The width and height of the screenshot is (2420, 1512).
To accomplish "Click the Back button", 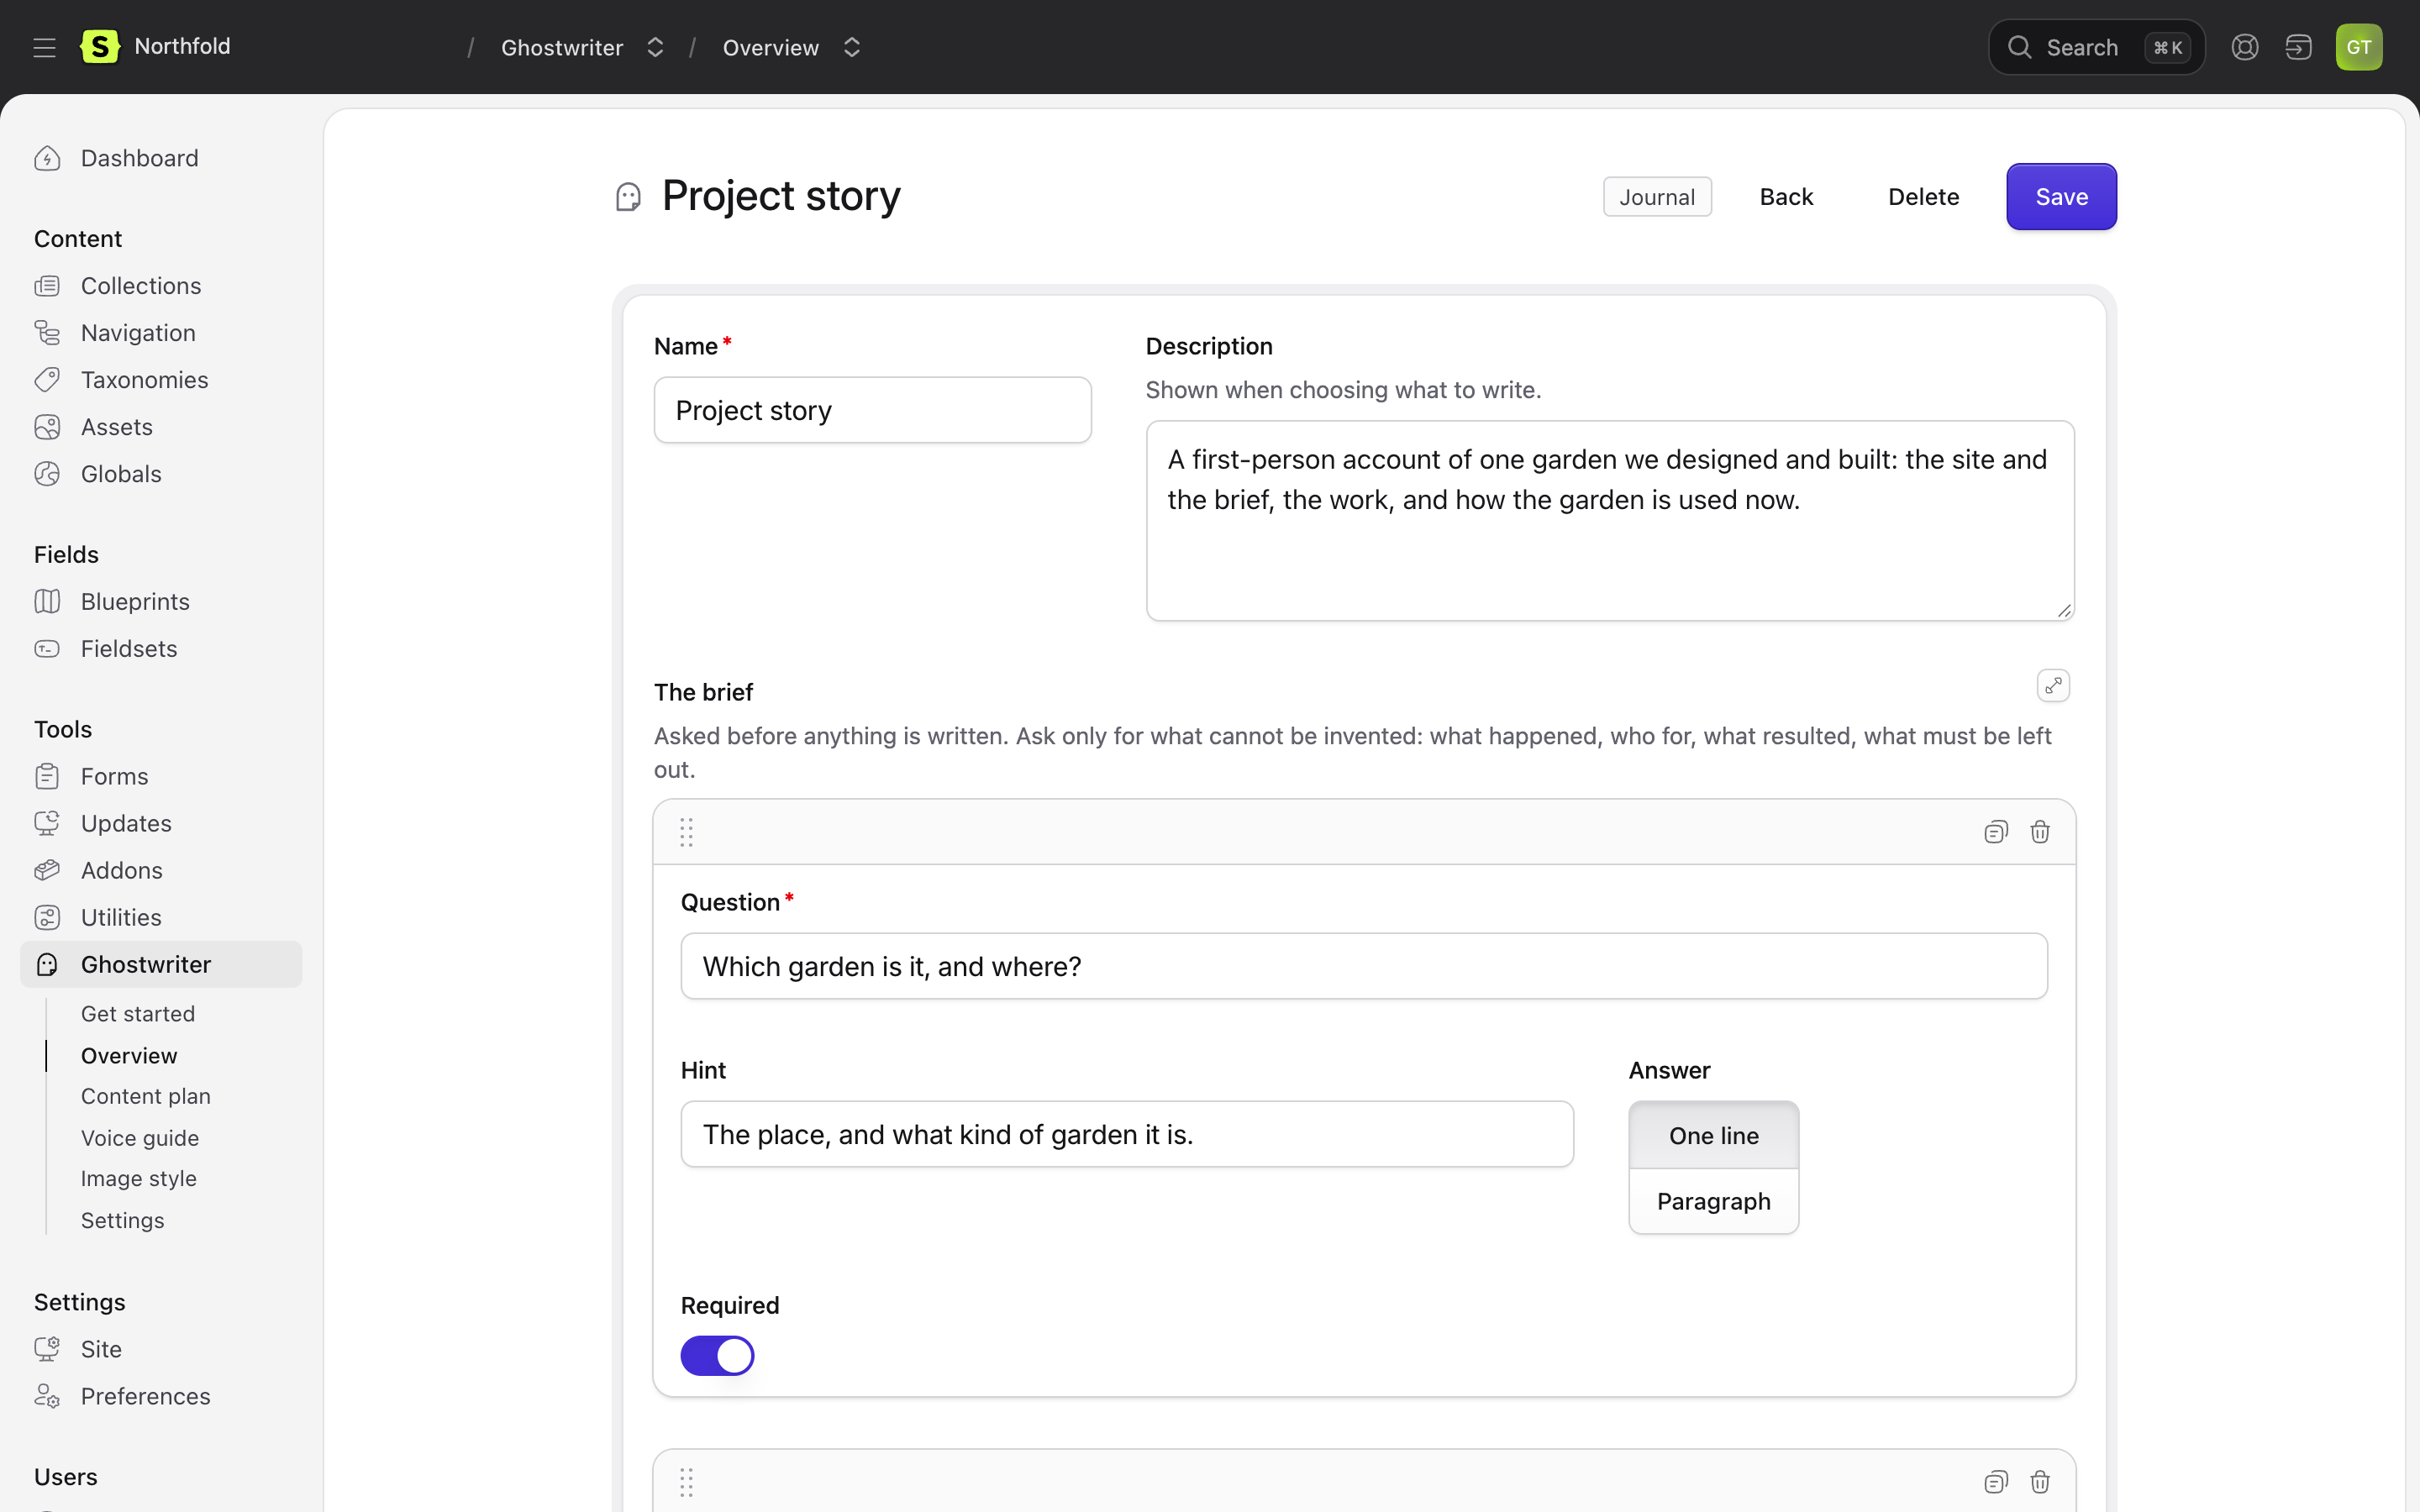I will click(x=1786, y=197).
